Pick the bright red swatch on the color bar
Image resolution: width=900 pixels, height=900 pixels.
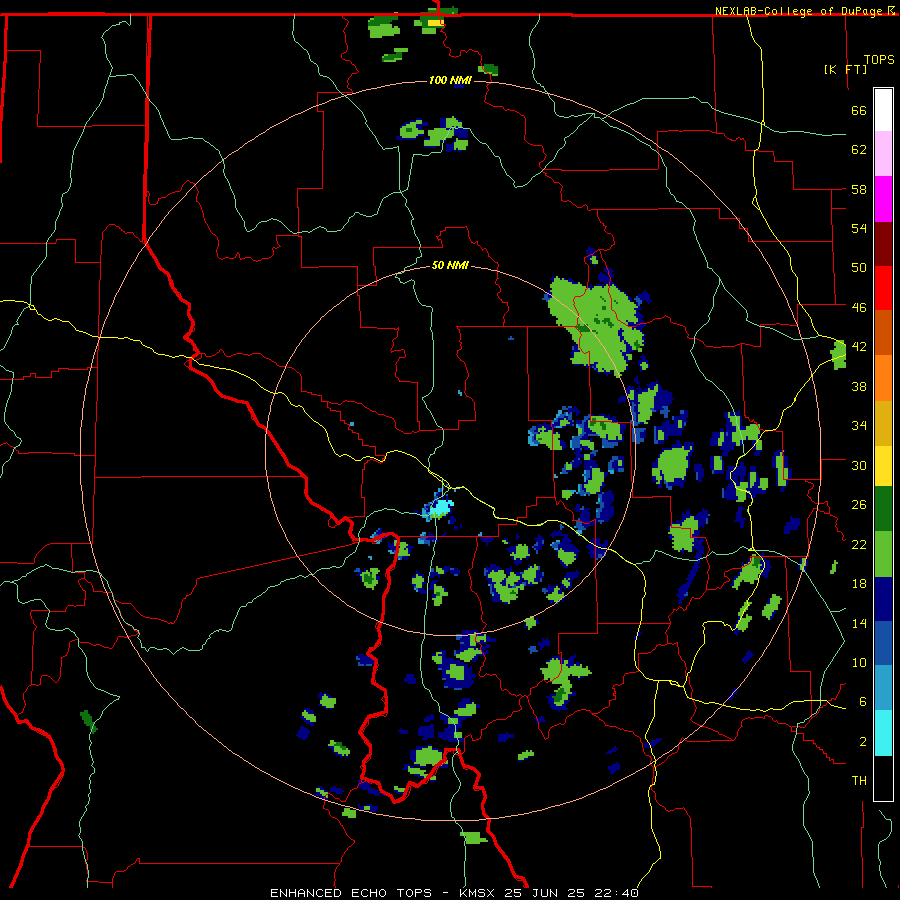[883, 288]
